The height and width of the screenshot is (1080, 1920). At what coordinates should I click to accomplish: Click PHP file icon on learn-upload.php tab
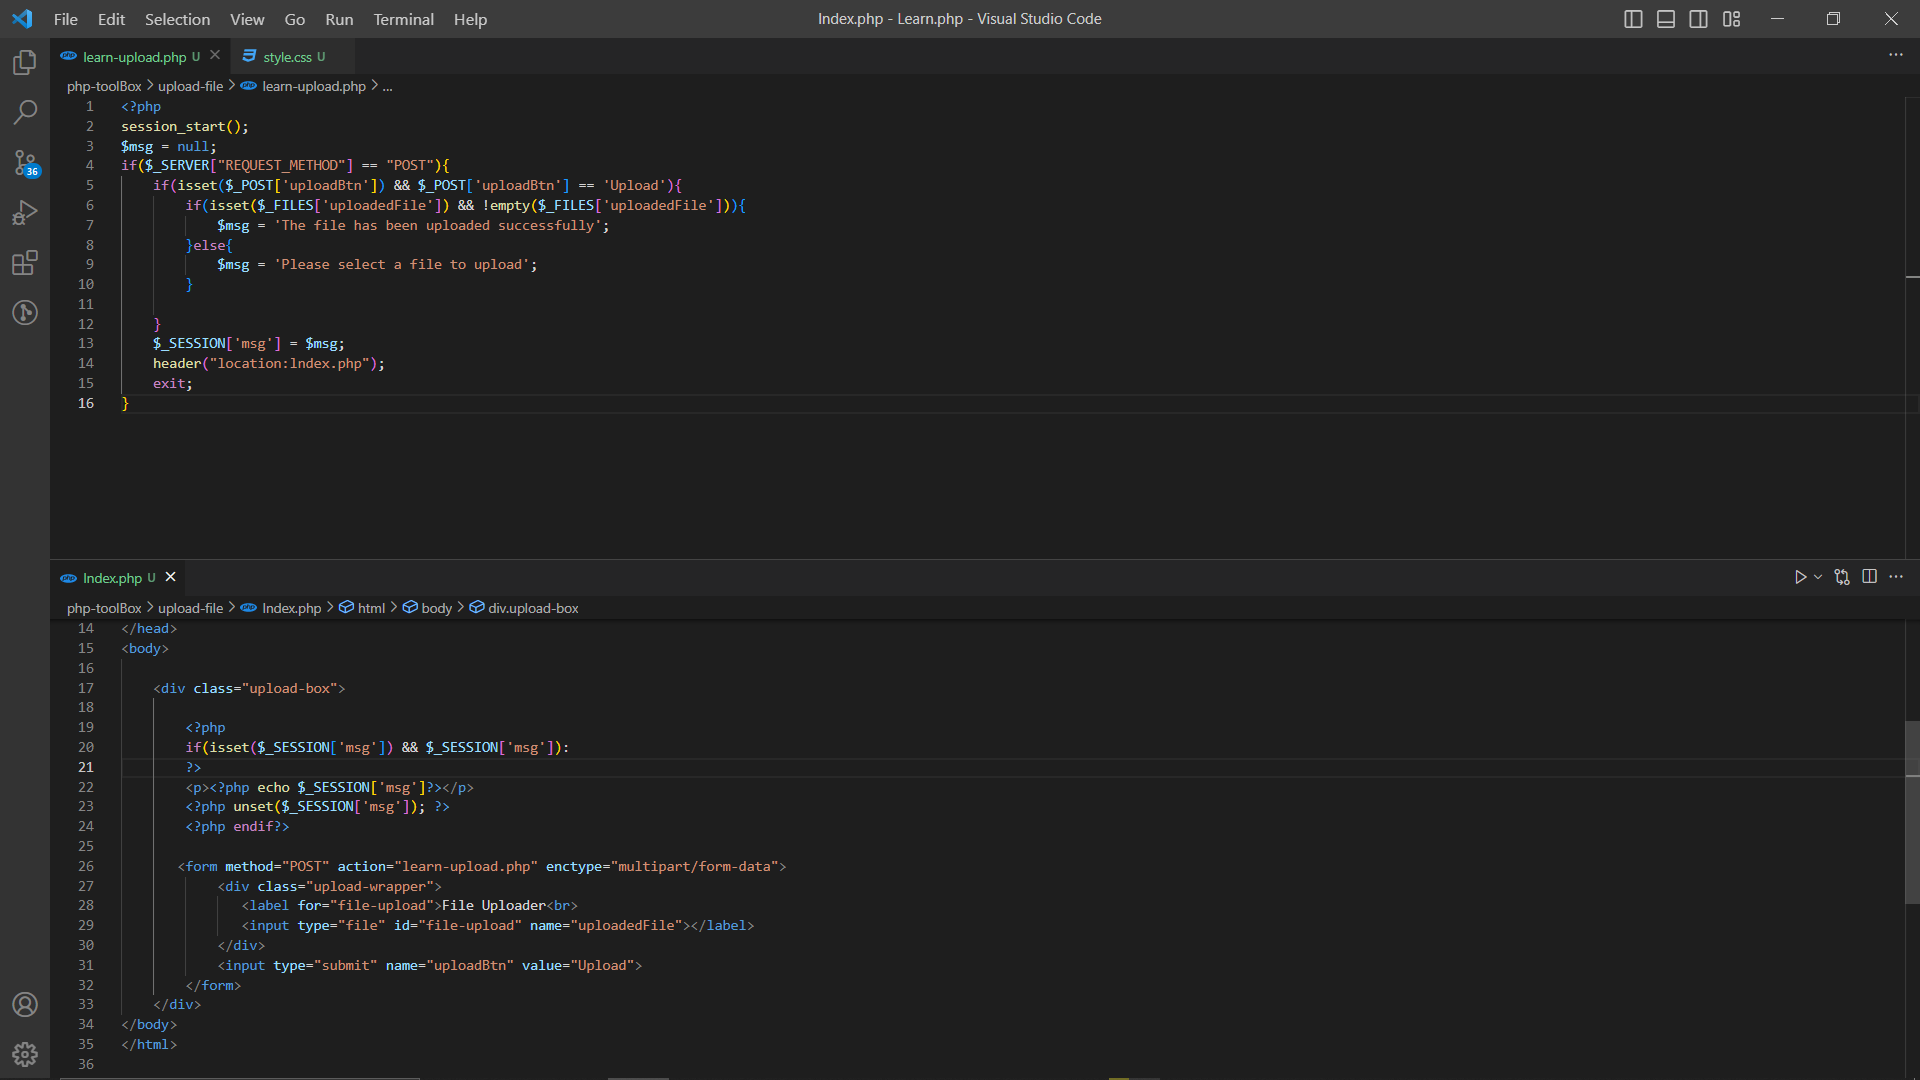[68, 57]
